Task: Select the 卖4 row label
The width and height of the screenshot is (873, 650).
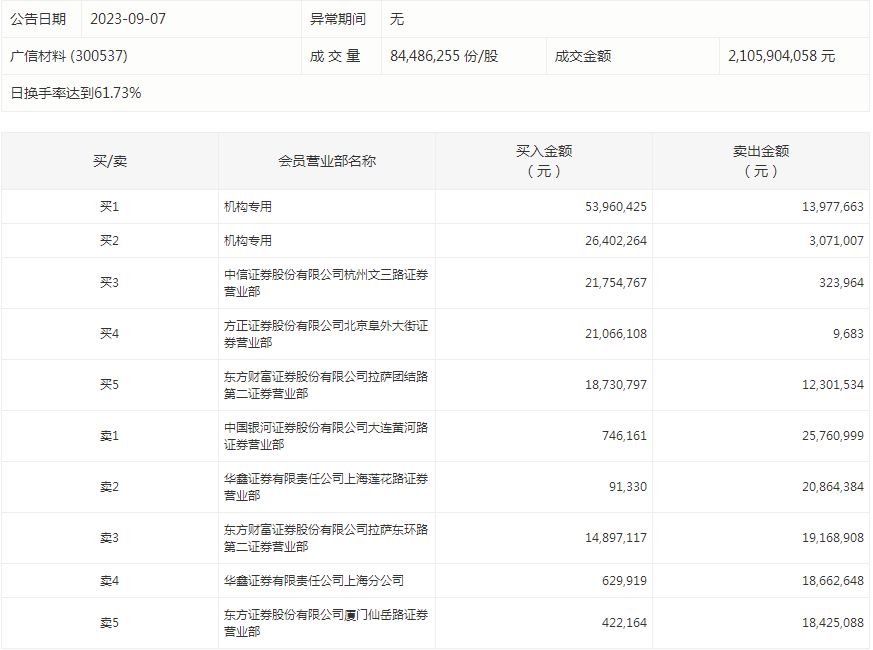Action: (110, 581)
